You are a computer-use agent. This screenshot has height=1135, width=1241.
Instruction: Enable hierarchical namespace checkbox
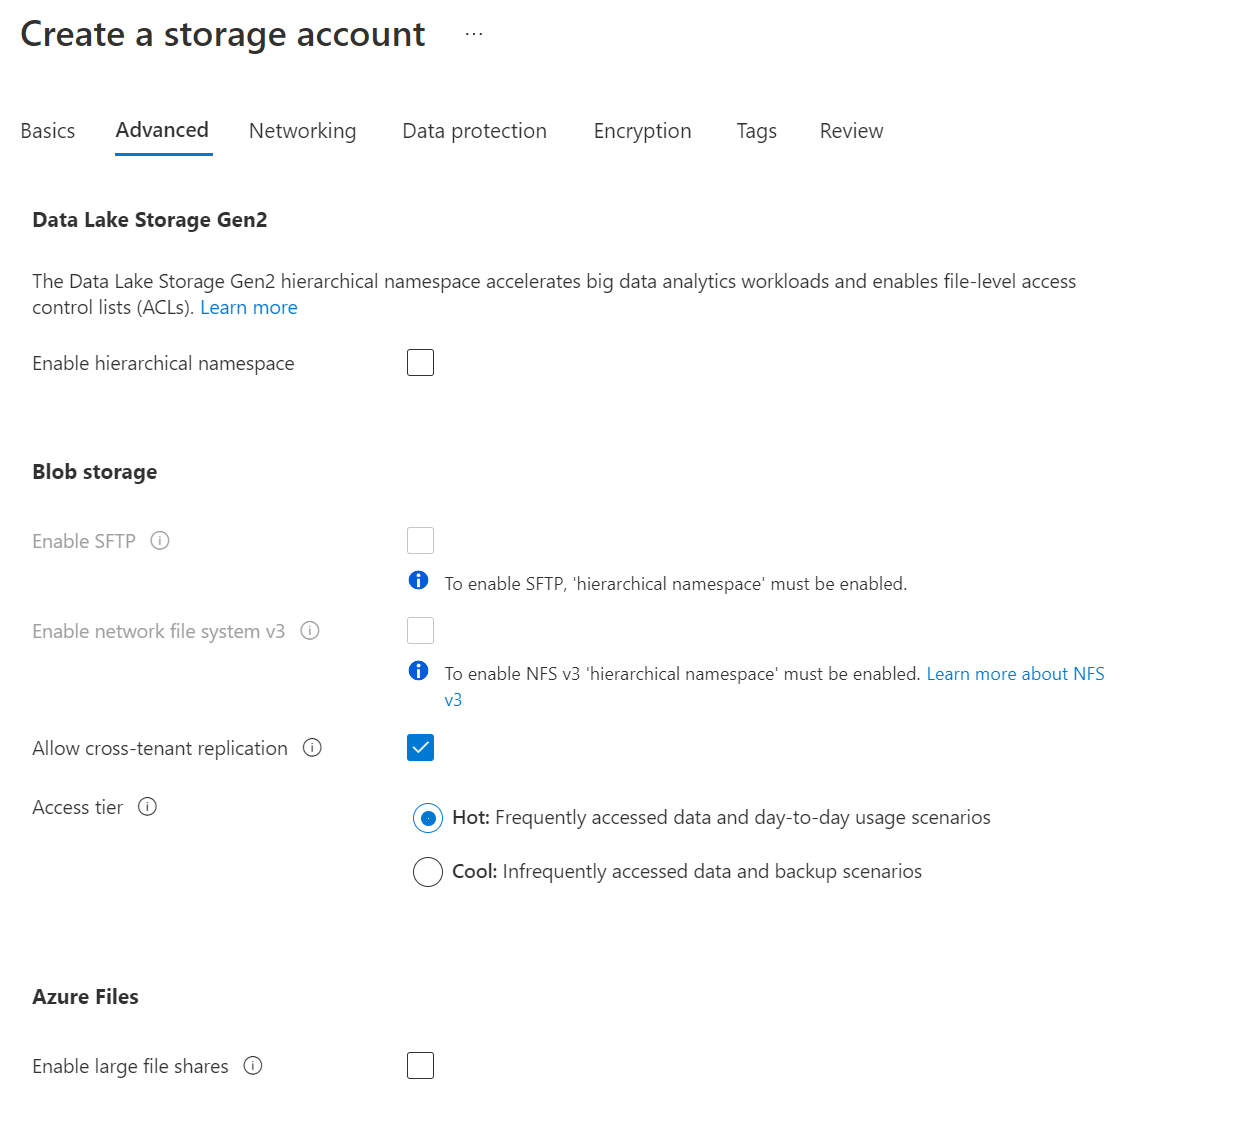[x=420, y=363]
